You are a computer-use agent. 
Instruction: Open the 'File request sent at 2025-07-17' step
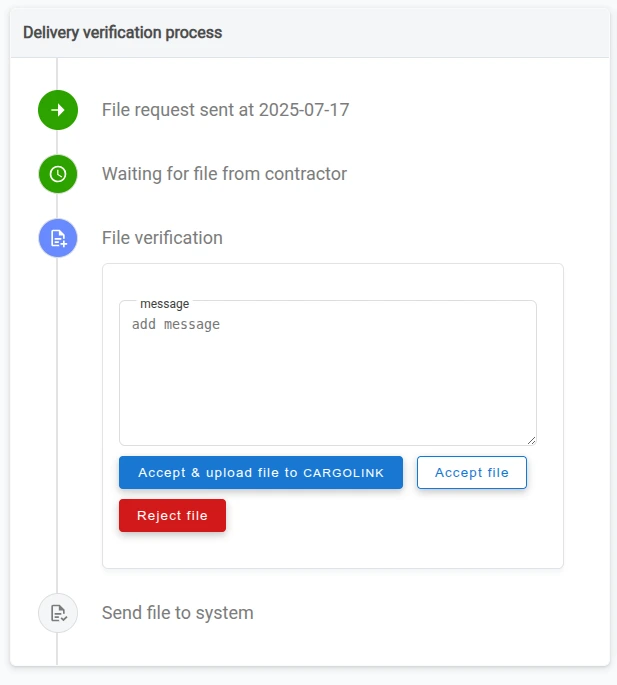pyautogui.click(x=225, y=110)
